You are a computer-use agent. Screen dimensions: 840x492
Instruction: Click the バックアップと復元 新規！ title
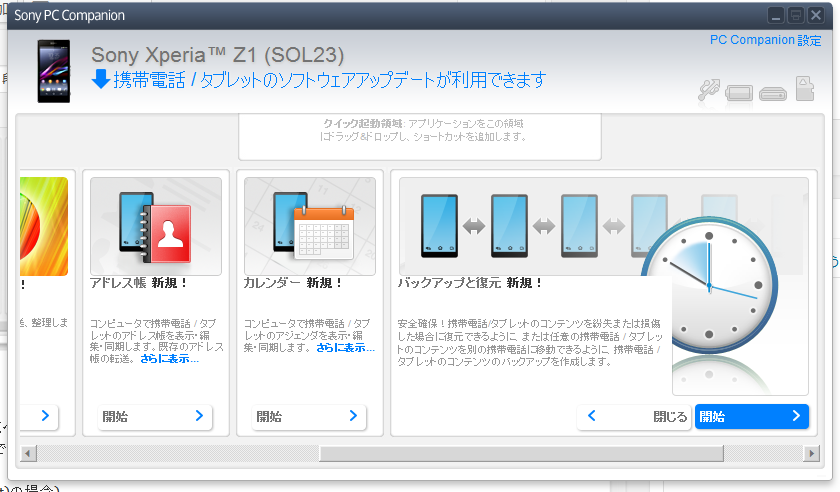pyautogui.click(x=470, y=283)
